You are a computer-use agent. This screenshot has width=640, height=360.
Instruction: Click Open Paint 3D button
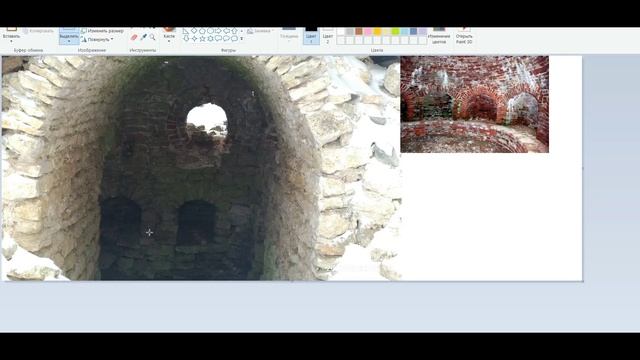click(464, 36)
